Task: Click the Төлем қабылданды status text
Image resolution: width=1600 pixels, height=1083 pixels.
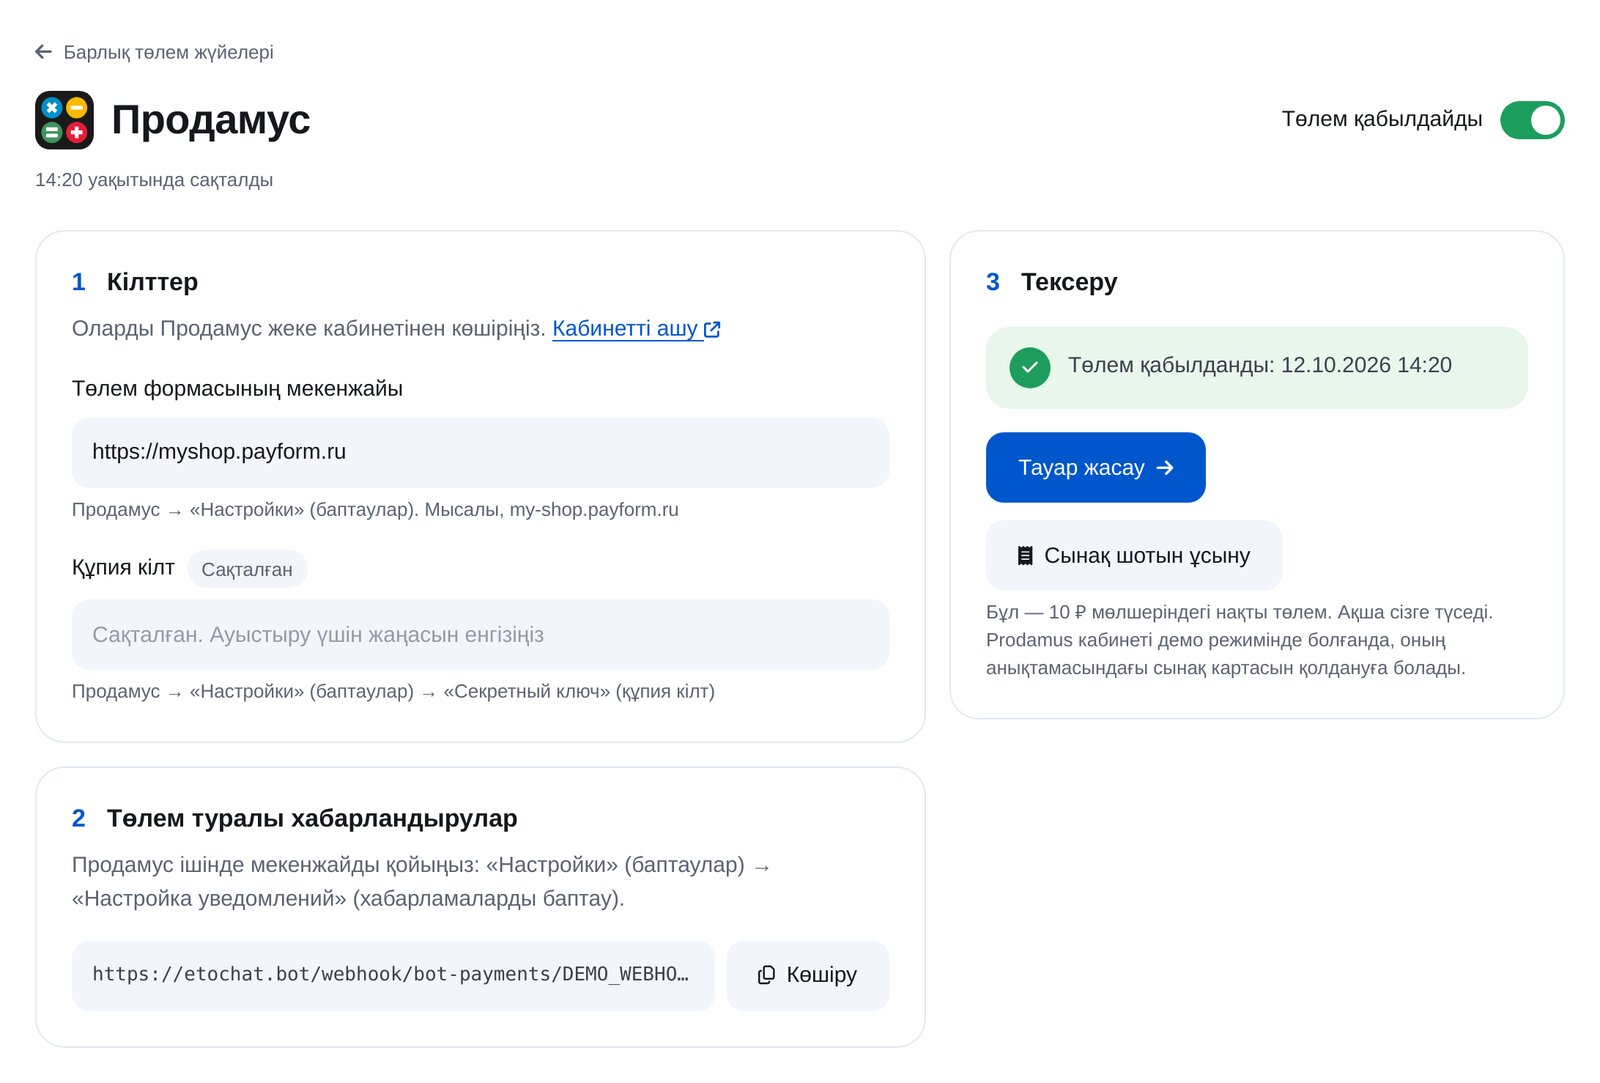Action: click(x=1259, y=366)
